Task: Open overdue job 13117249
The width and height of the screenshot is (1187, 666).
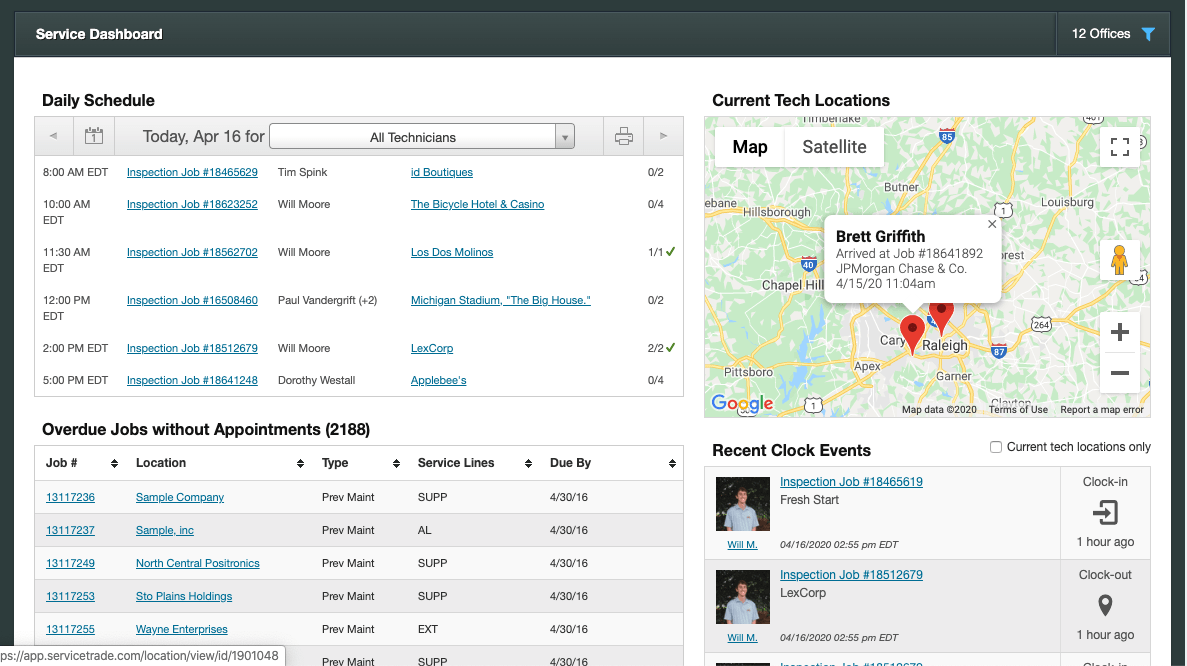Action: (x=70, y=563)
